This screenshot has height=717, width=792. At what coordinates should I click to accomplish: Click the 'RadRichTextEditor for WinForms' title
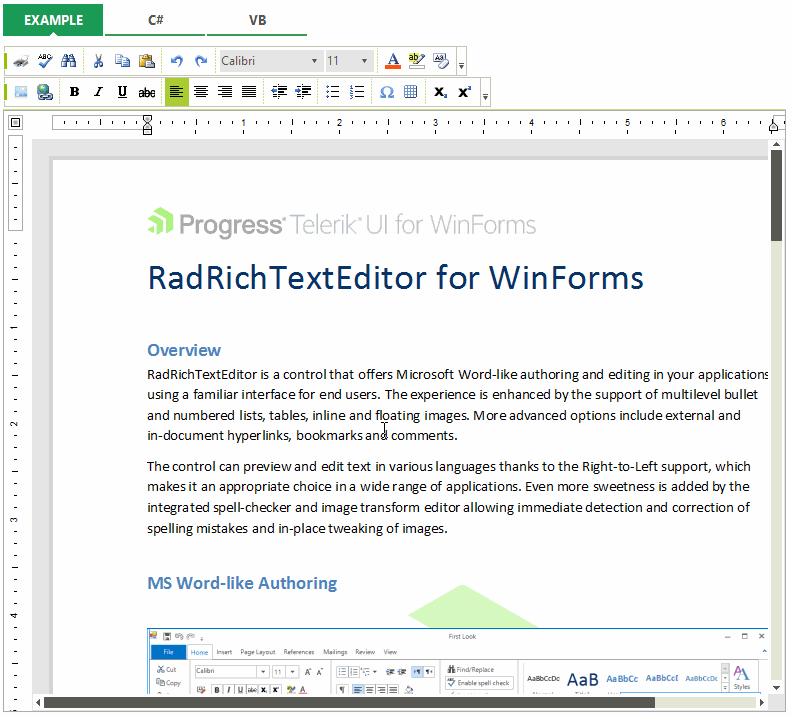tap(395, 278)
